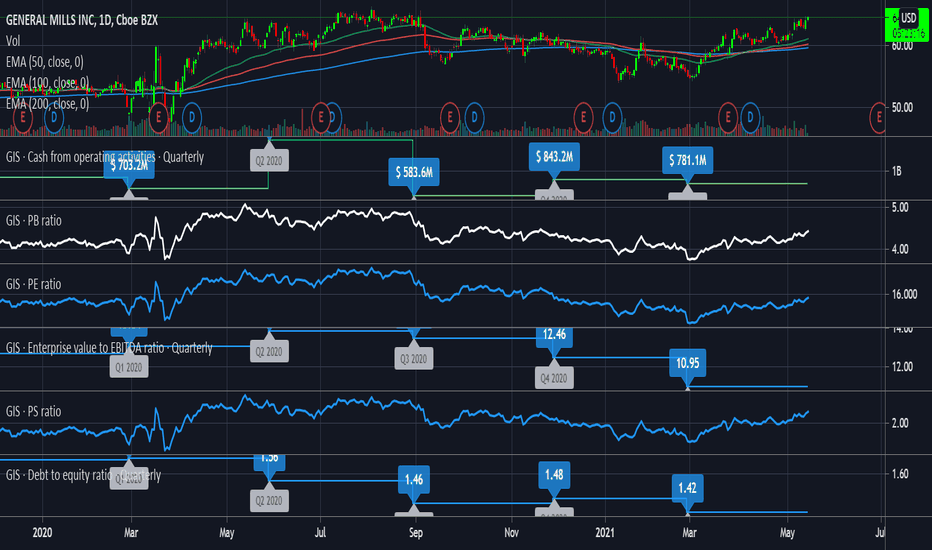Click the GIS PB ratio pane title
The height and width of the screenshot is (550, 932).
(x=33, y=221)
